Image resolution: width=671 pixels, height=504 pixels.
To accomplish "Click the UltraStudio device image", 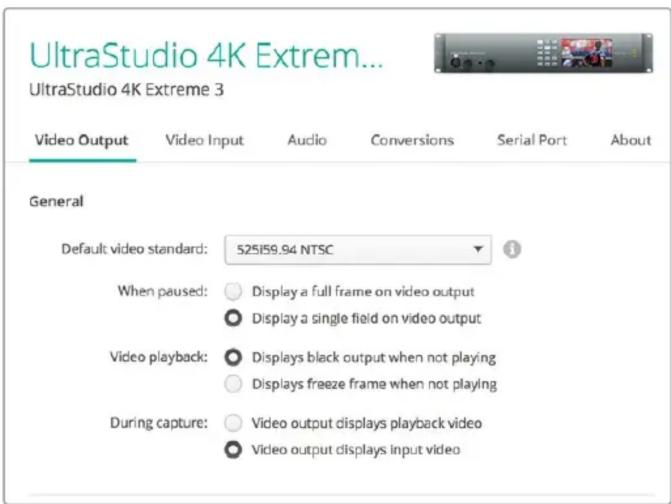I will [x=543, y=53].
